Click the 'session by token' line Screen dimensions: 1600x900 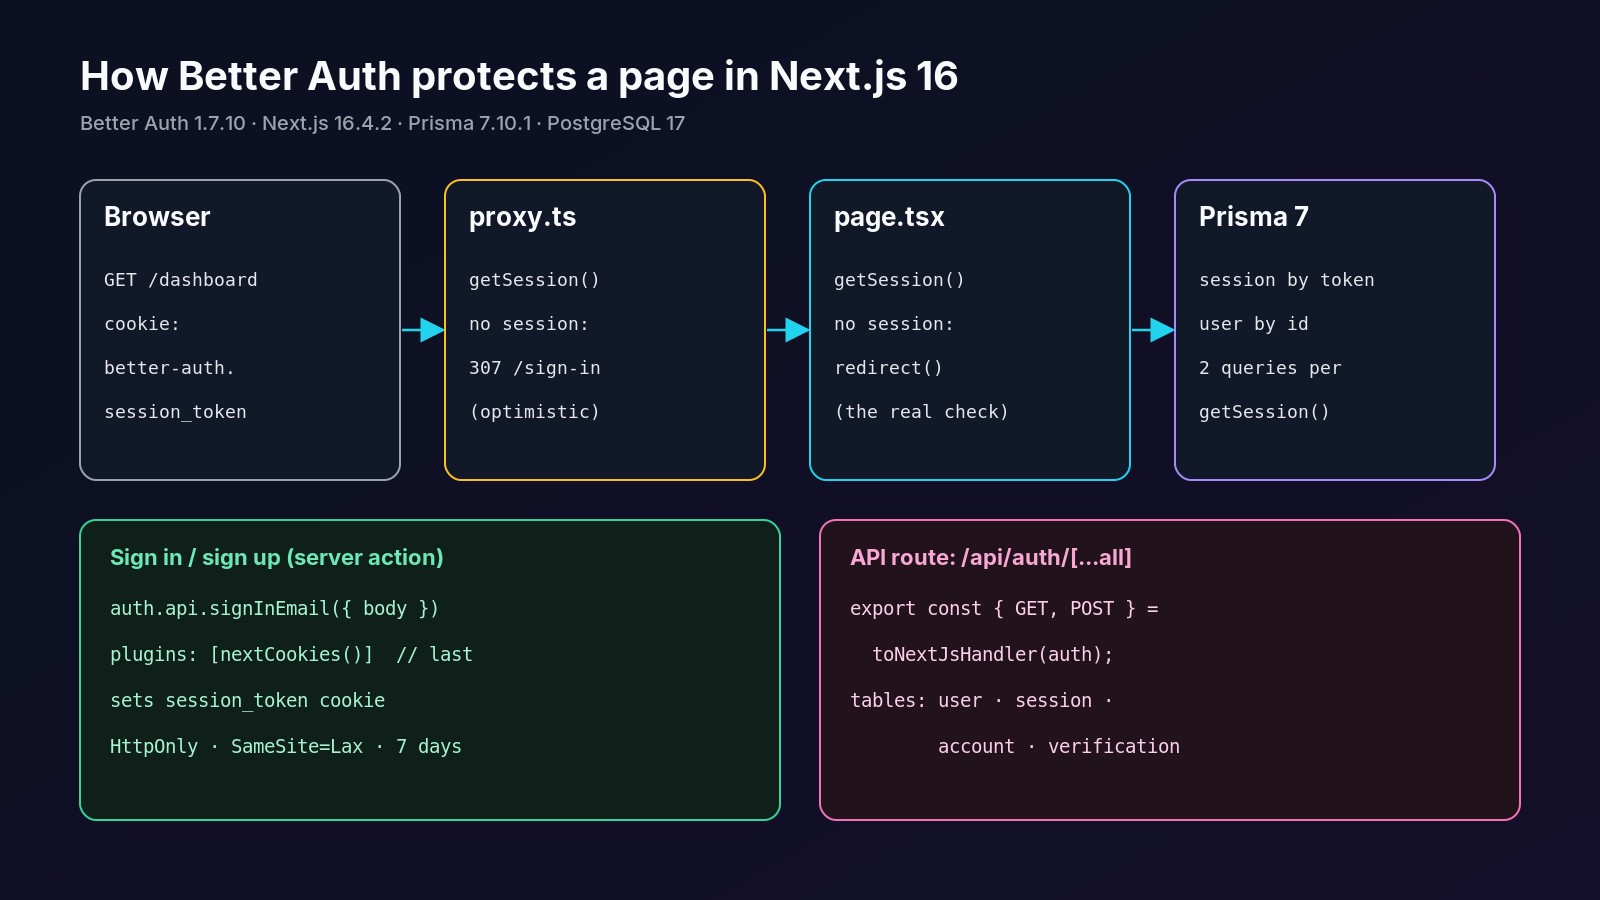point(1287,280)
